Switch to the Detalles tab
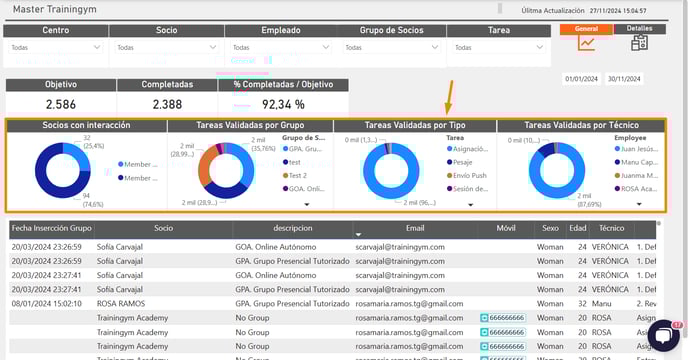Image resolution: width=688 pixels, height=360 pixels. click(639, 29)
